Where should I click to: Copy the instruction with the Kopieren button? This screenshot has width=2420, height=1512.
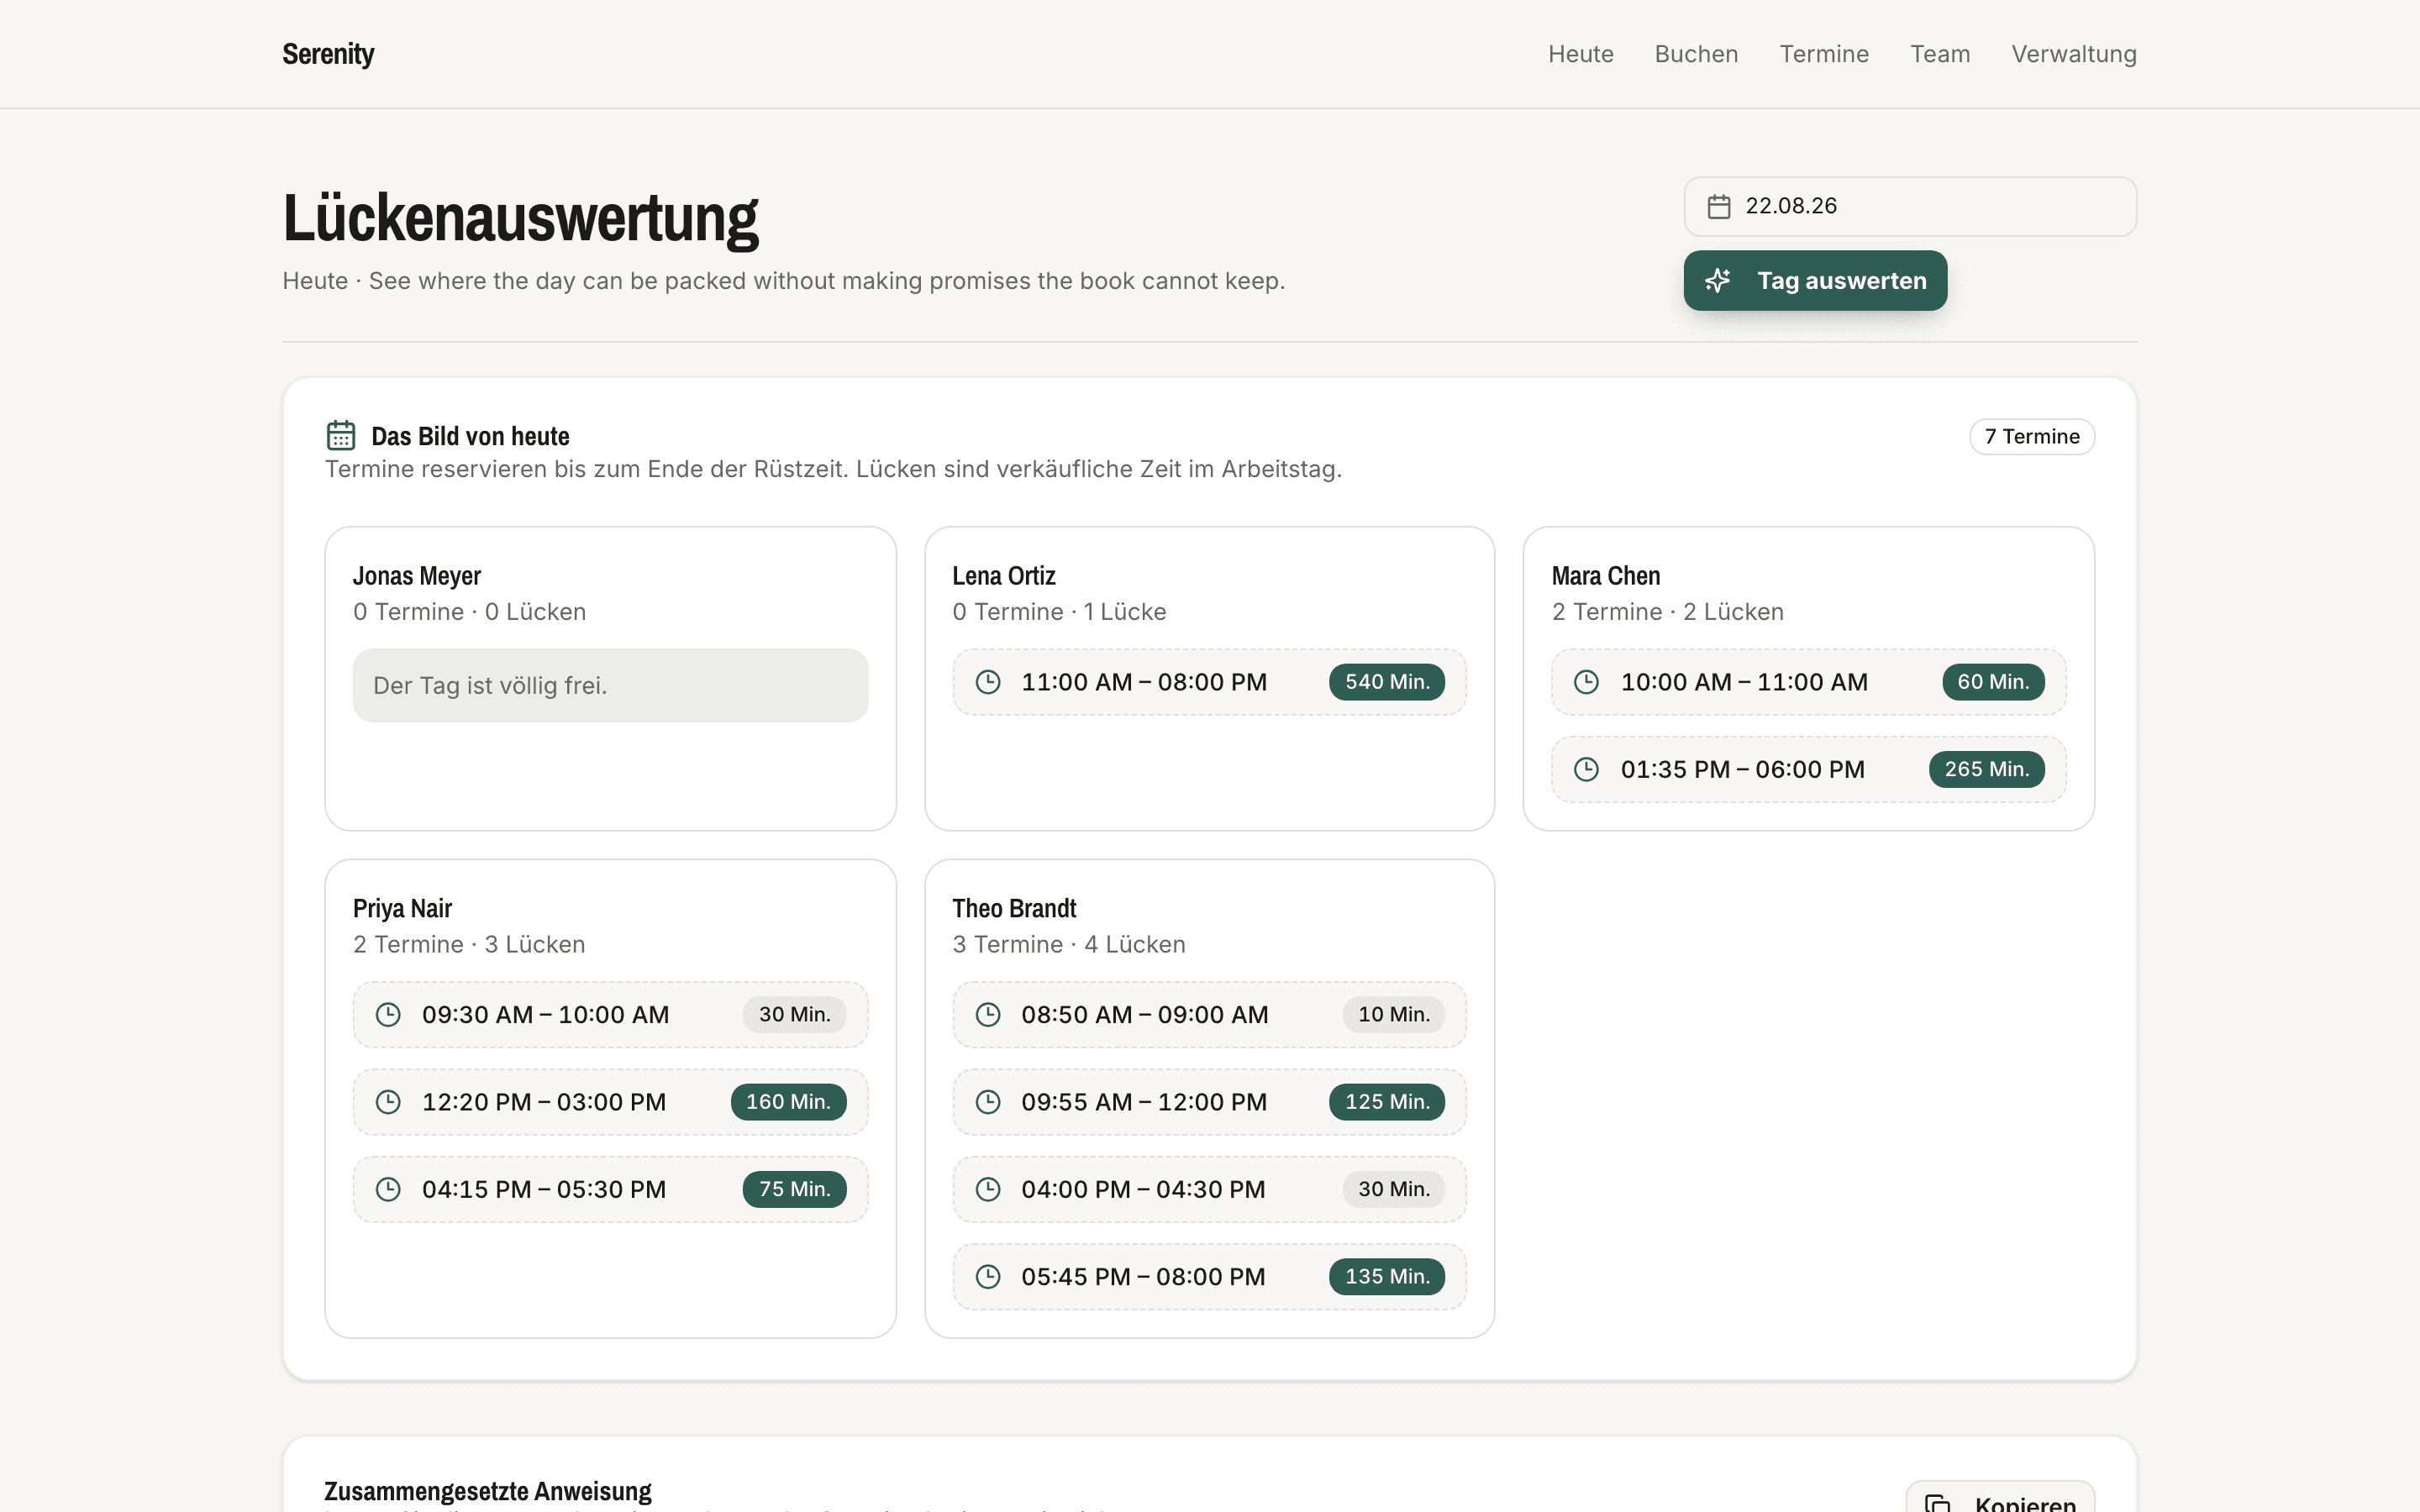coord(2000,1497)
